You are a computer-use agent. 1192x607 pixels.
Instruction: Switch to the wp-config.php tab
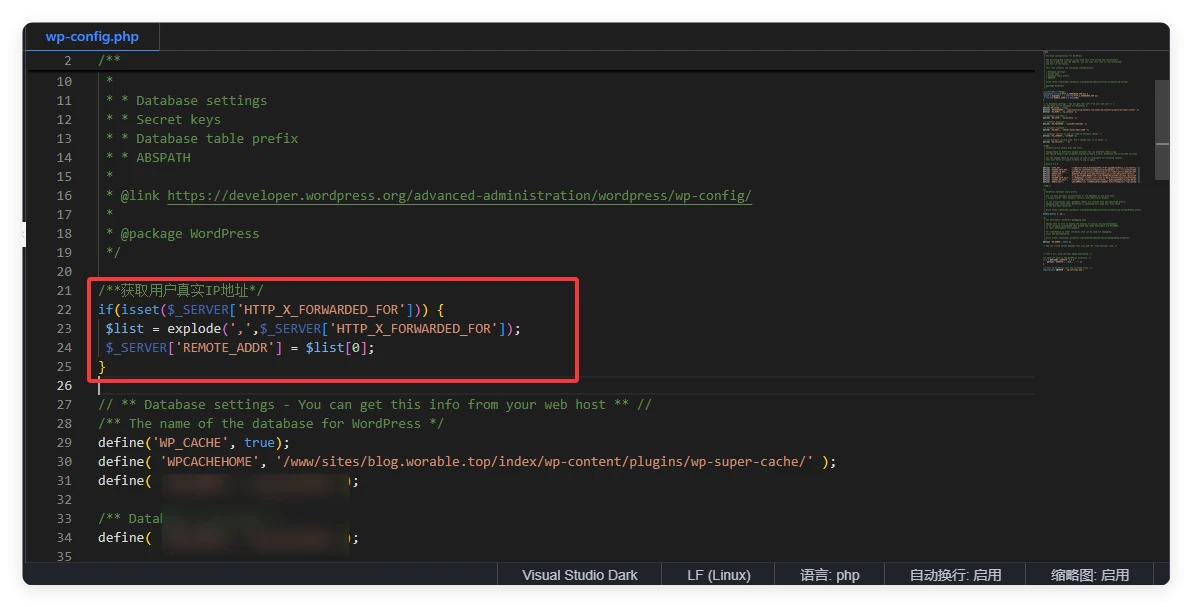(x=92, y=37)
